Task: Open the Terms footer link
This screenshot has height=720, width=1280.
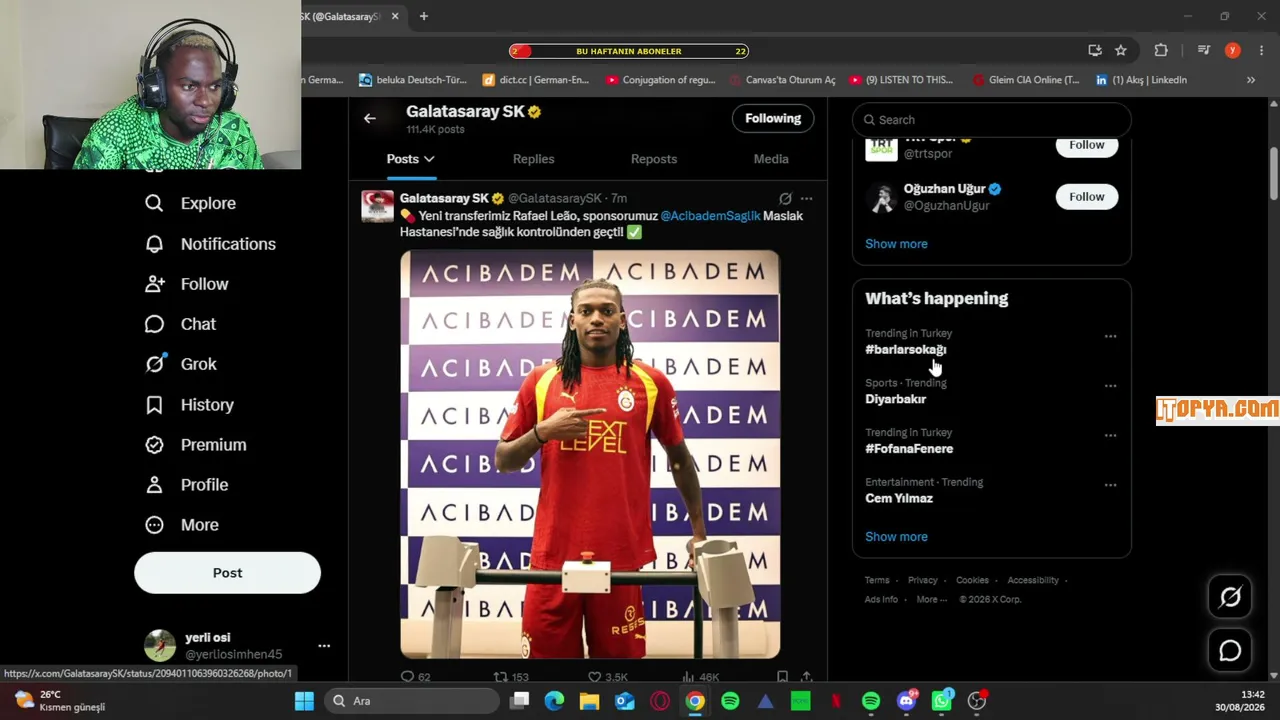Action: point(877,580)
